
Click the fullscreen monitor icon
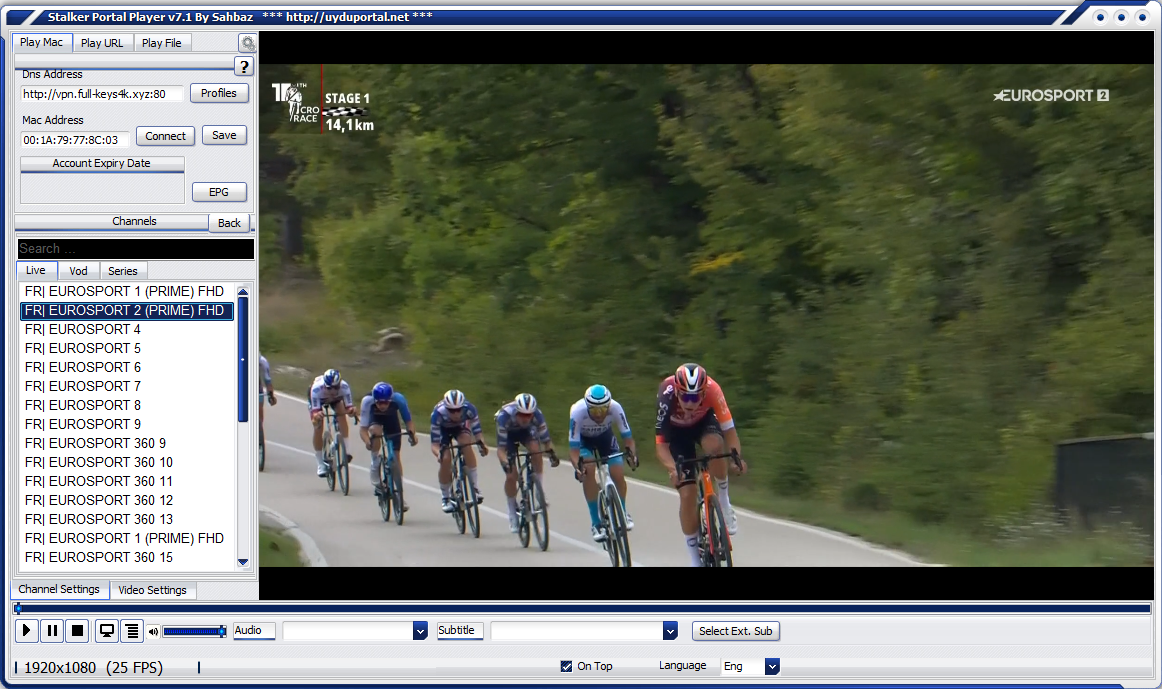tap(106, 631)
